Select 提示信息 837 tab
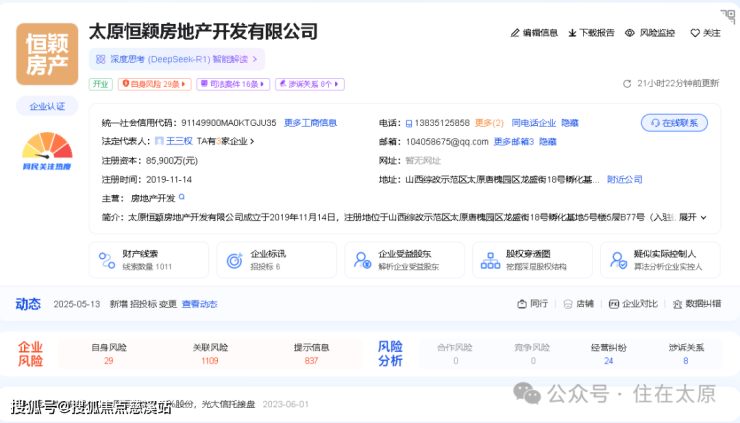 tap(311, 354)
